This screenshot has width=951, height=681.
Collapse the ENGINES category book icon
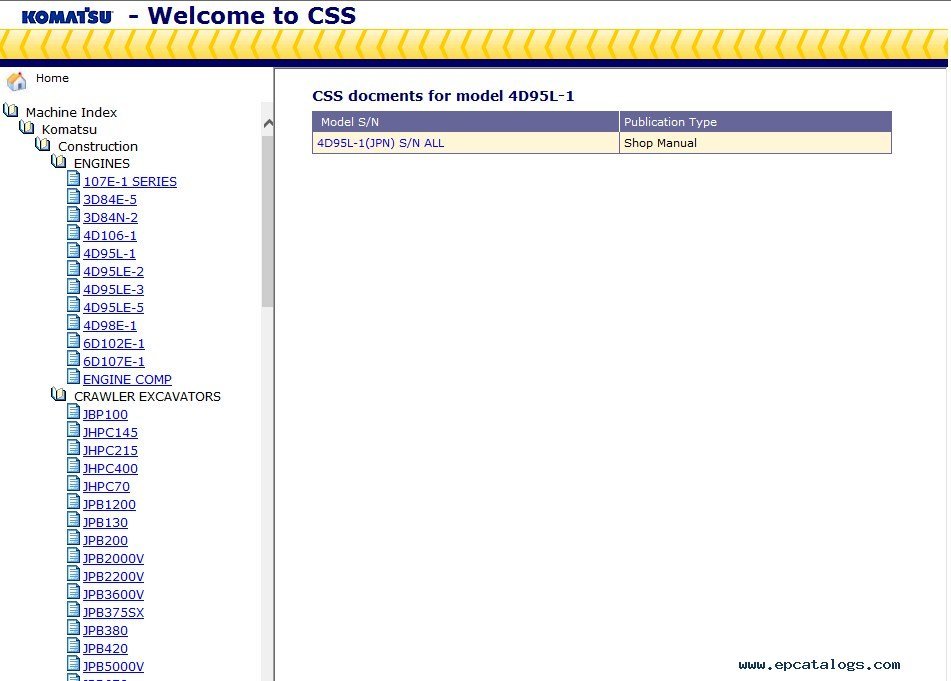(x=58, y=161)
